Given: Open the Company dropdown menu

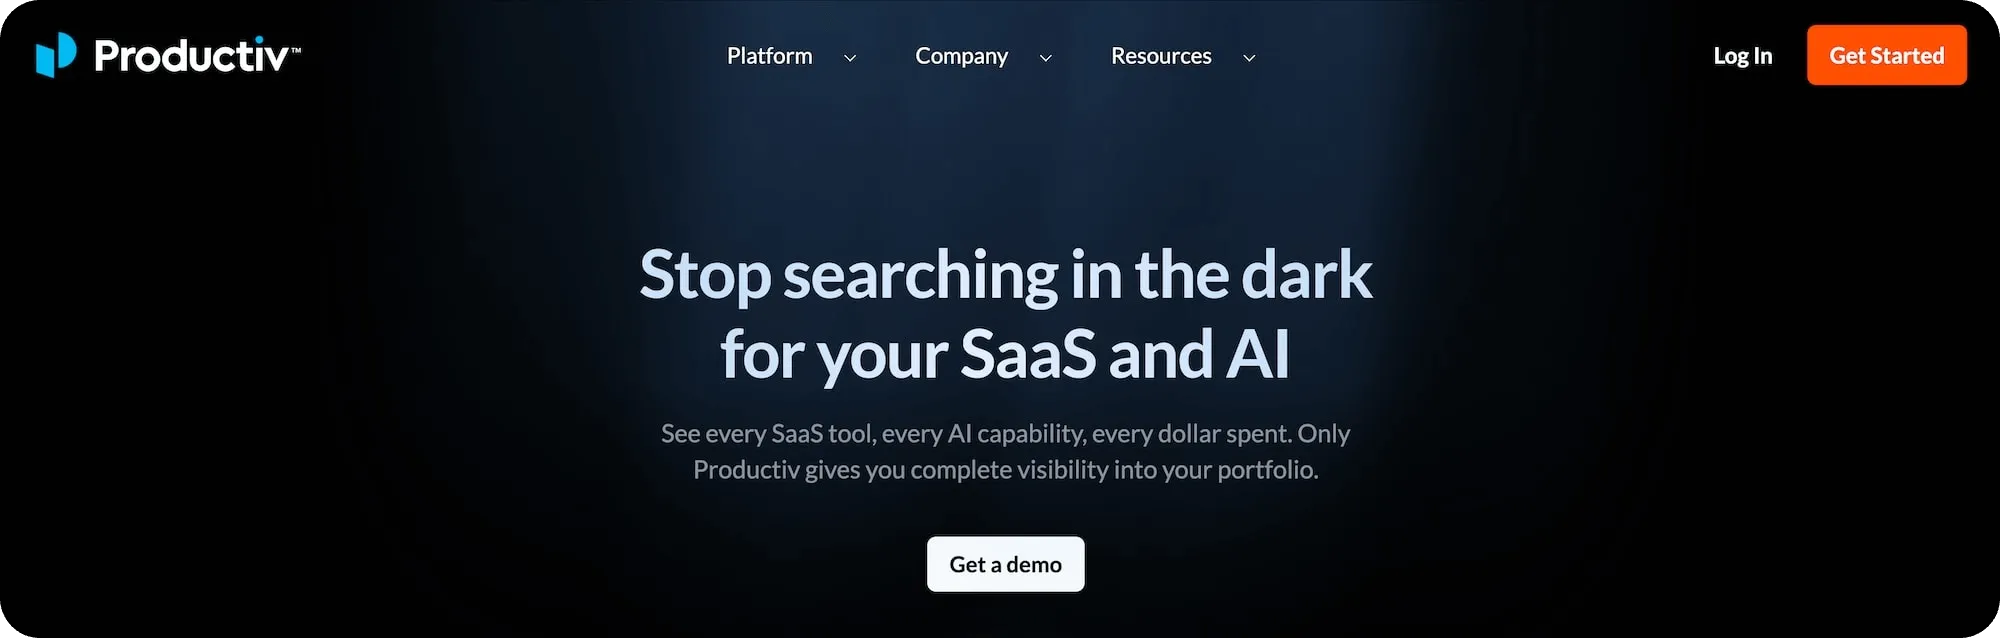Looking at the screenshot, I should coord(1046,58).
